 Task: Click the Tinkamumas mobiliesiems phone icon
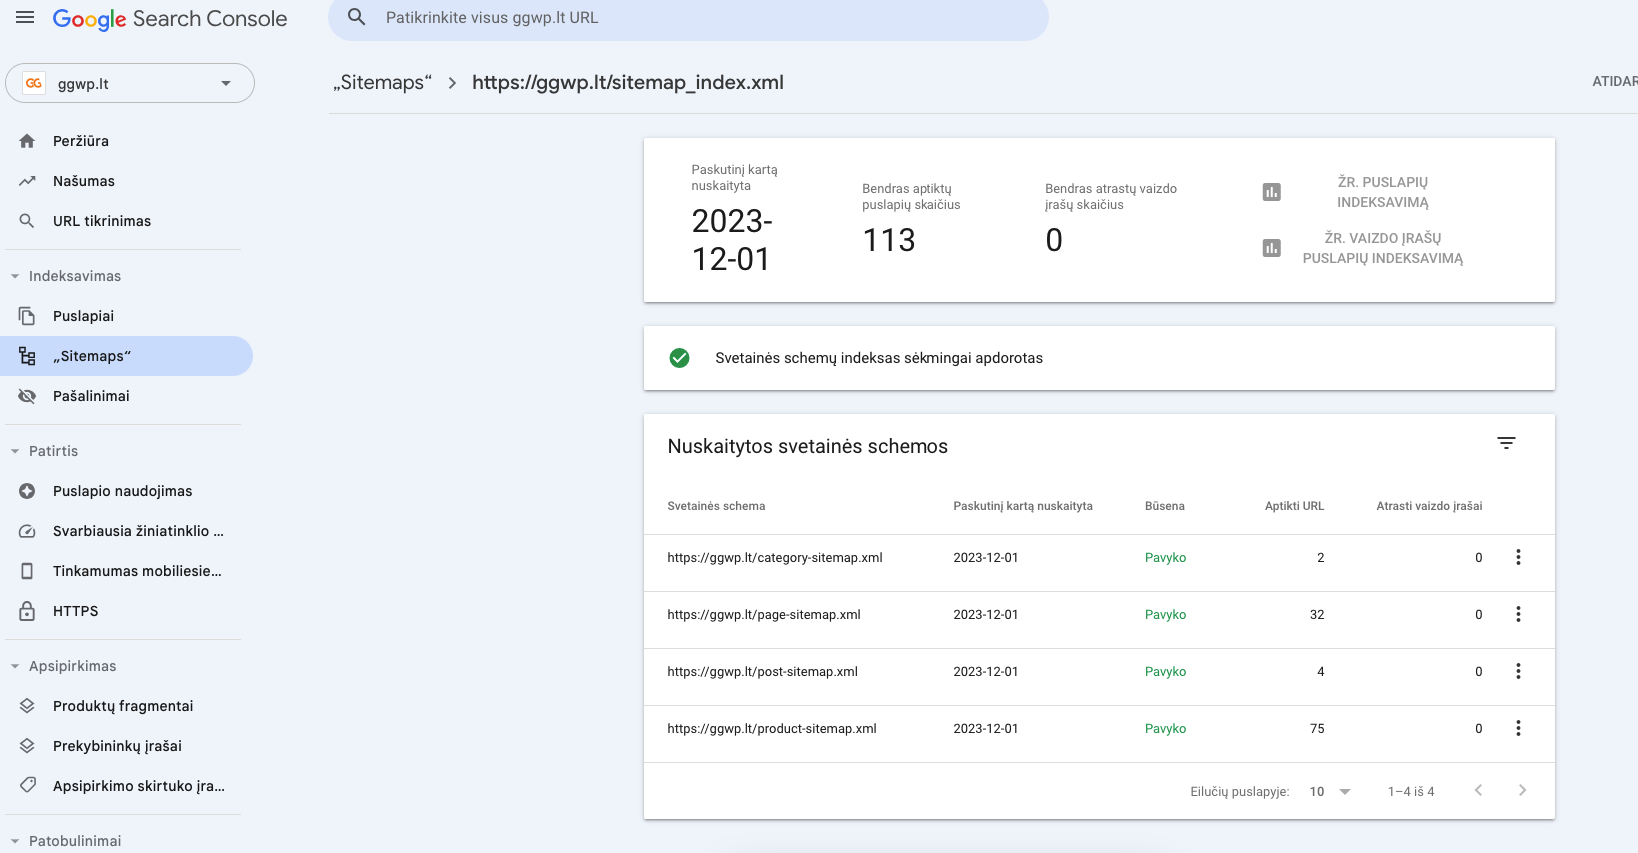click(27, 571)
